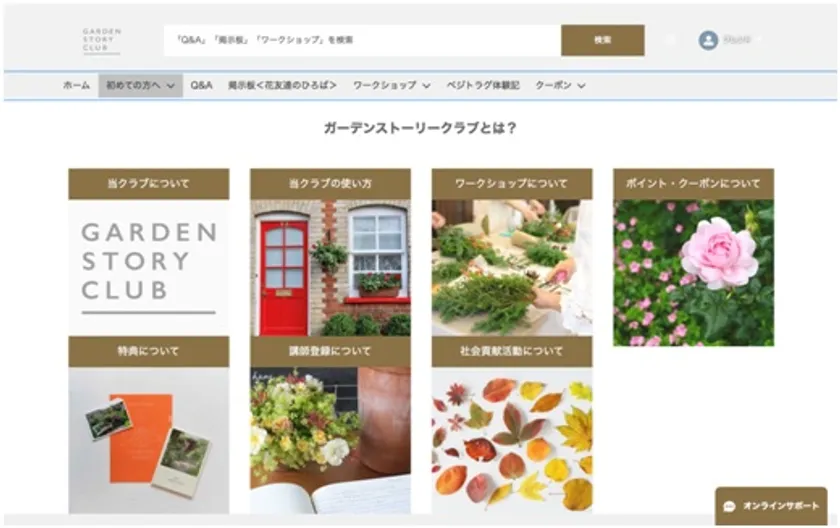The image size is (840, 528).
Task: Open the Q&A menu item
Action: point(201,85)
